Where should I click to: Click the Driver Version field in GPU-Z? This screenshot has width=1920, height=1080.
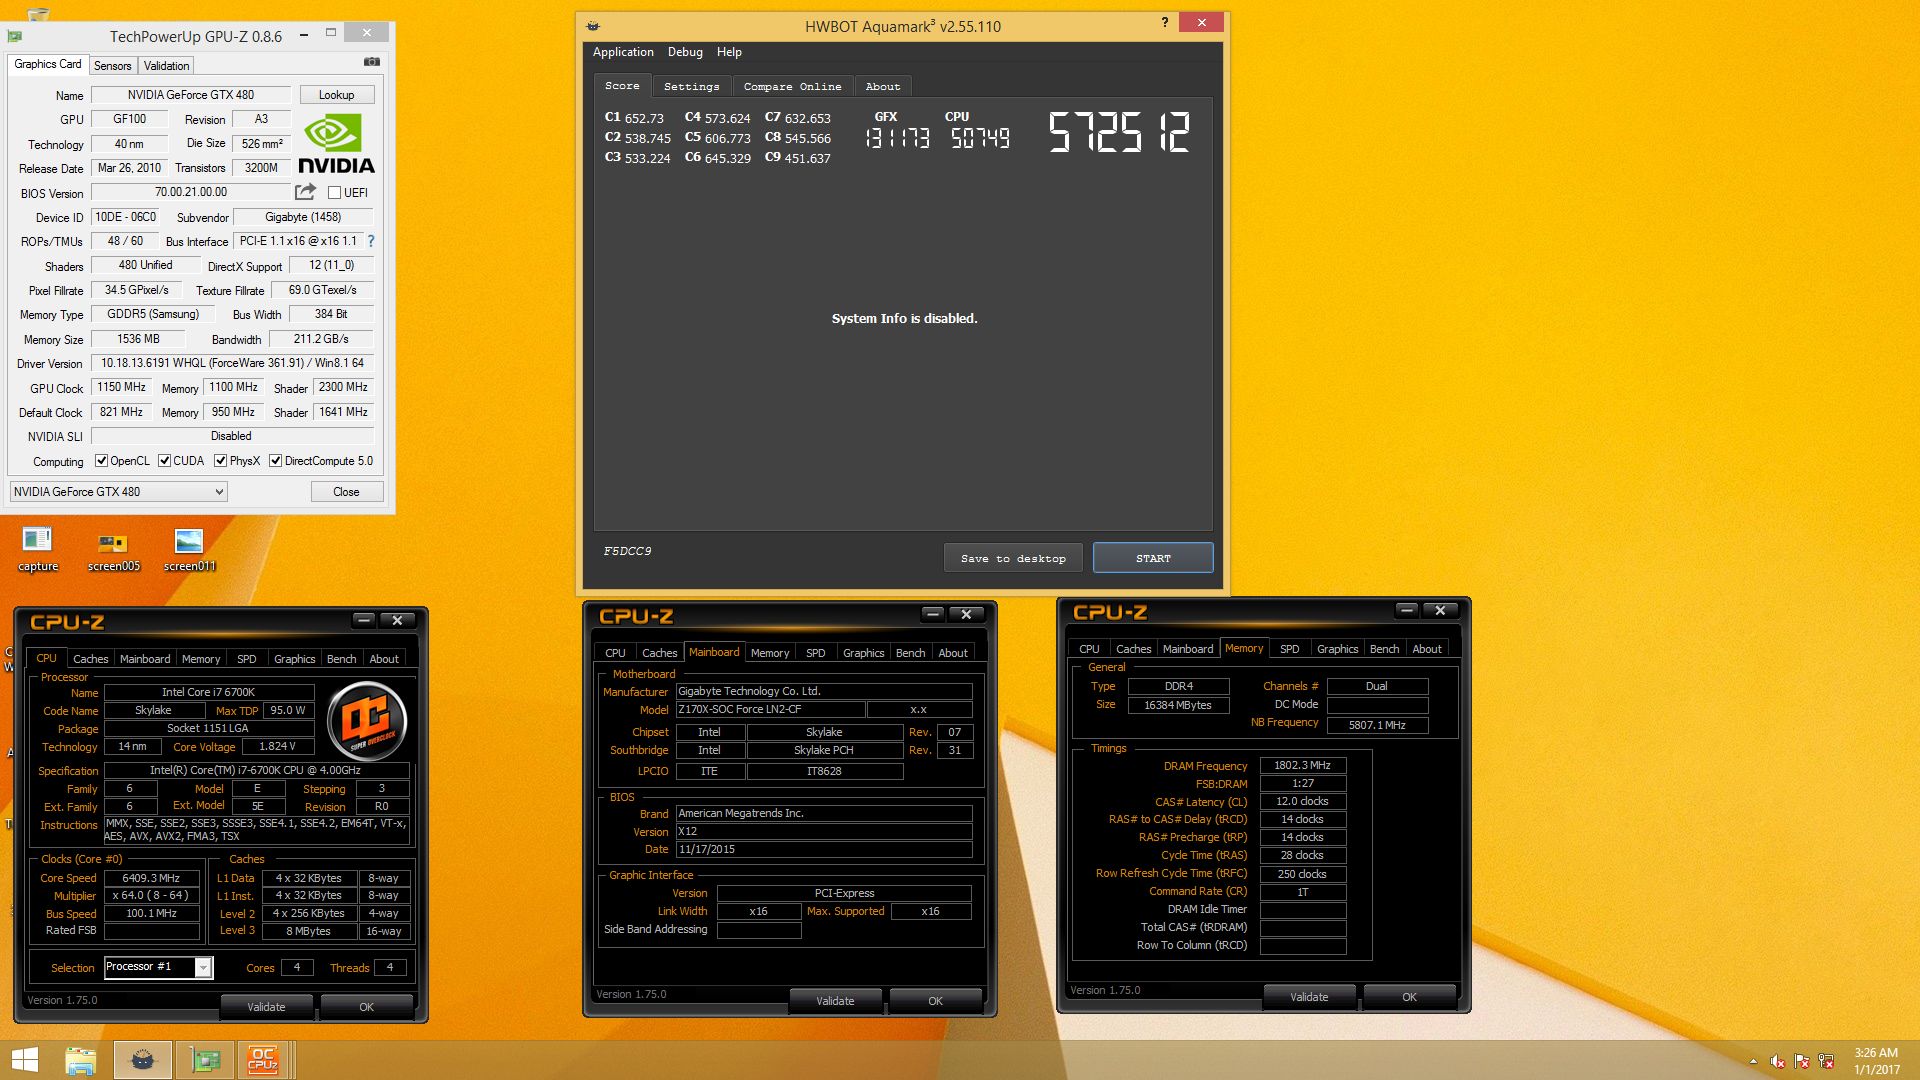[x=232, y=363]
